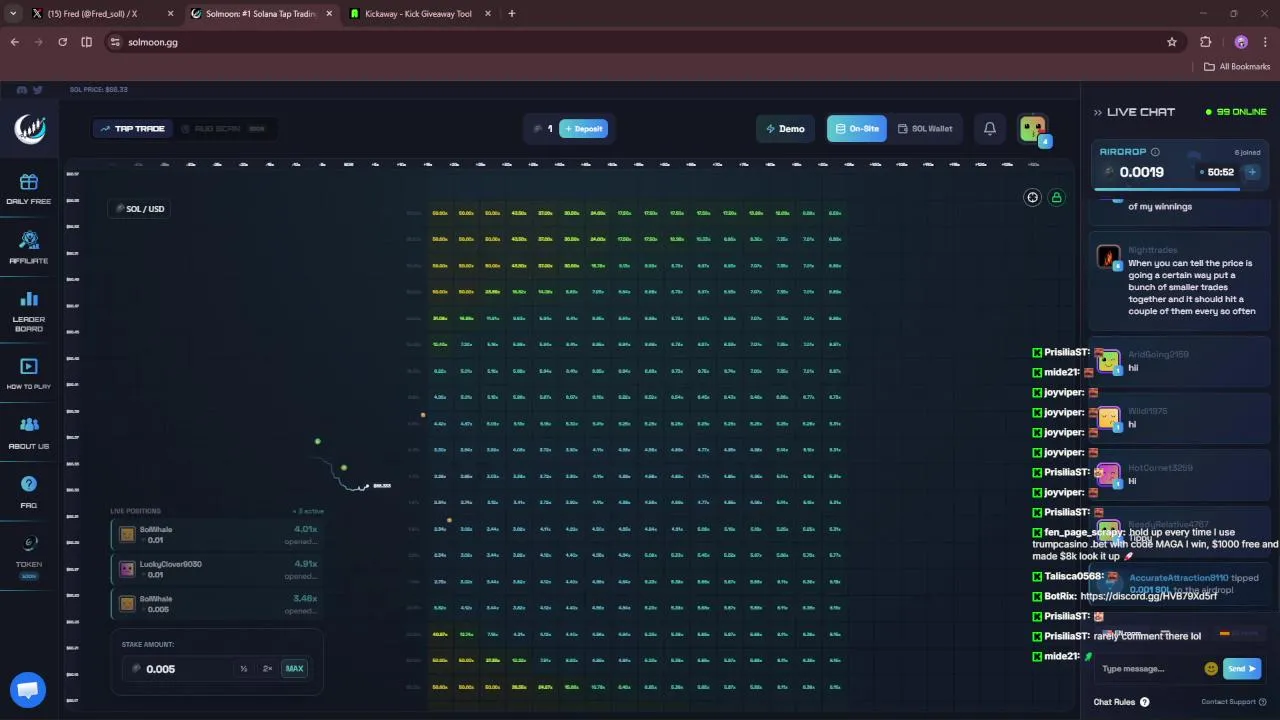Set stake to MAX
Screen dimensions: 1280x720
point(294,668)
